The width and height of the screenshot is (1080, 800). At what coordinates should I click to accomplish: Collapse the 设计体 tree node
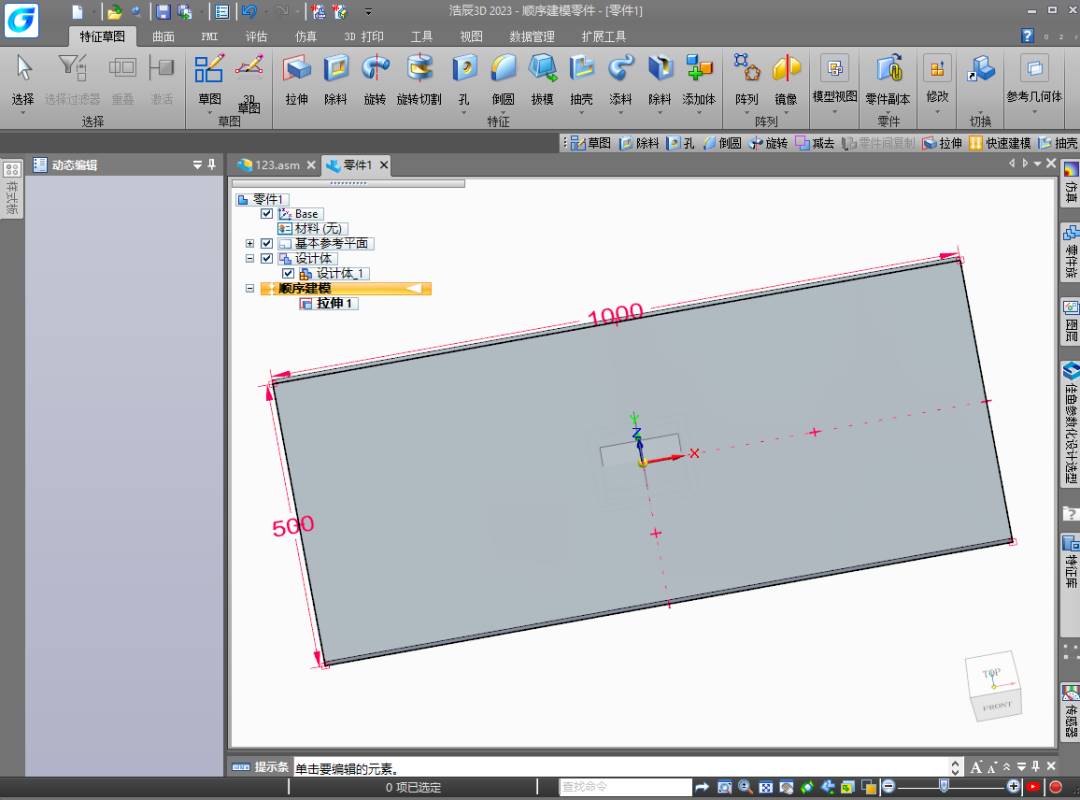(x=250, y=259)
